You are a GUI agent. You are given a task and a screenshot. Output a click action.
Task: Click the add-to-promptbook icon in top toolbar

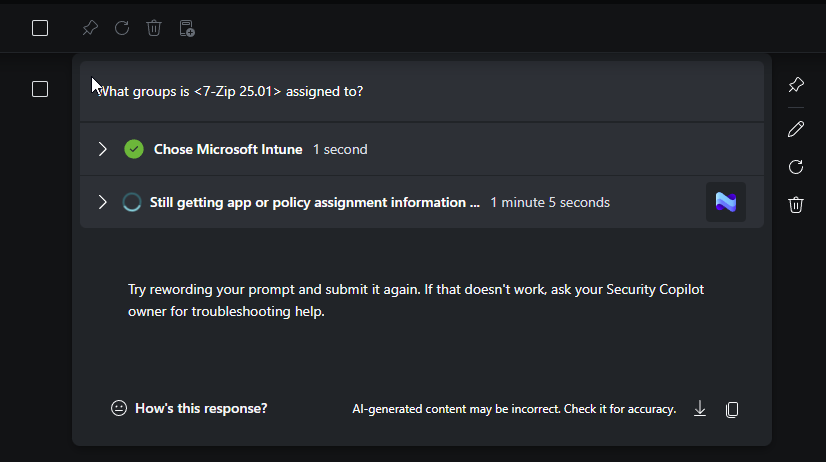(x=186, y=28)
